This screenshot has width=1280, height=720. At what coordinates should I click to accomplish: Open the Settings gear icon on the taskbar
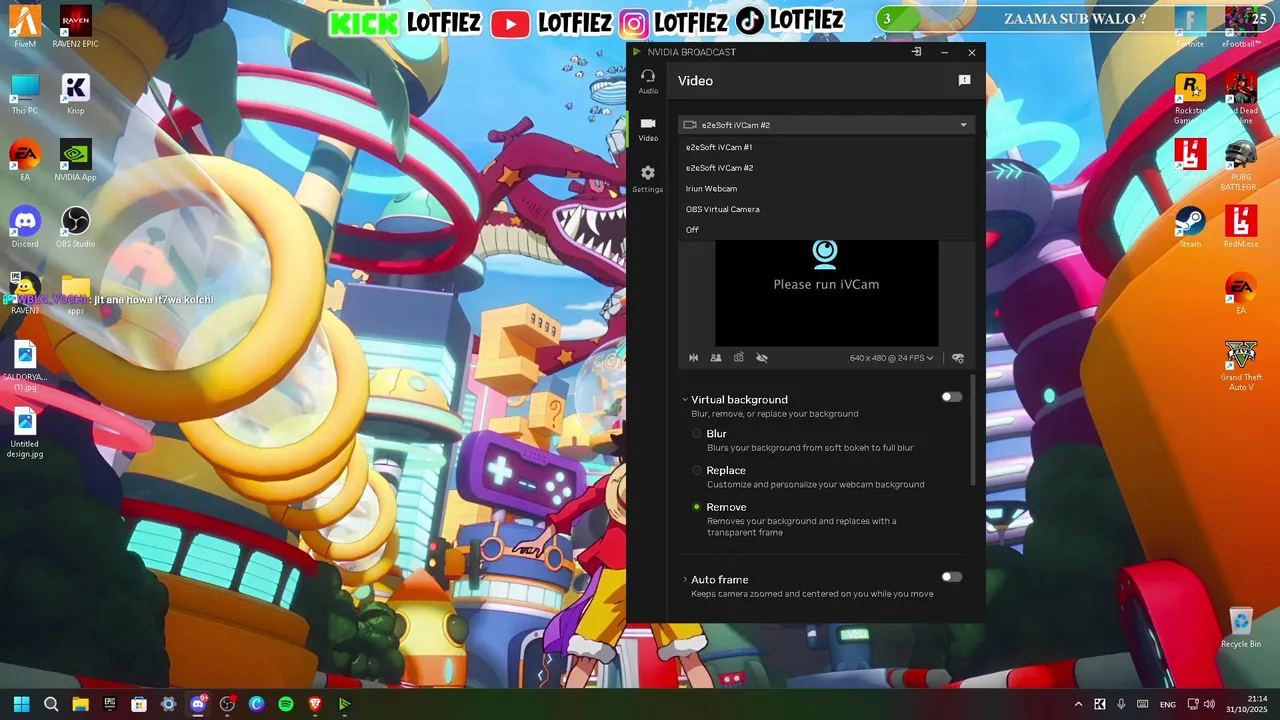168,704
